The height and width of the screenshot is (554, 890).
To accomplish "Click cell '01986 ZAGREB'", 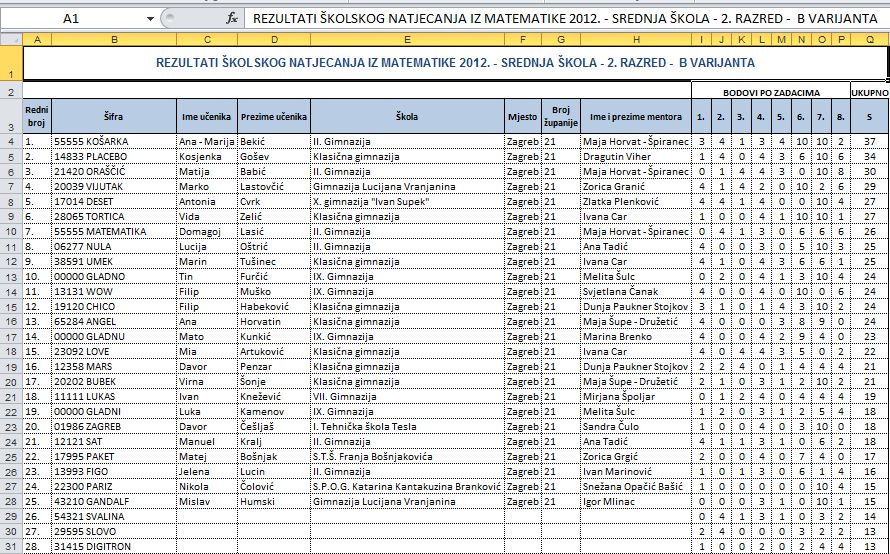I will pyautogui.click(x=114, y=427).
